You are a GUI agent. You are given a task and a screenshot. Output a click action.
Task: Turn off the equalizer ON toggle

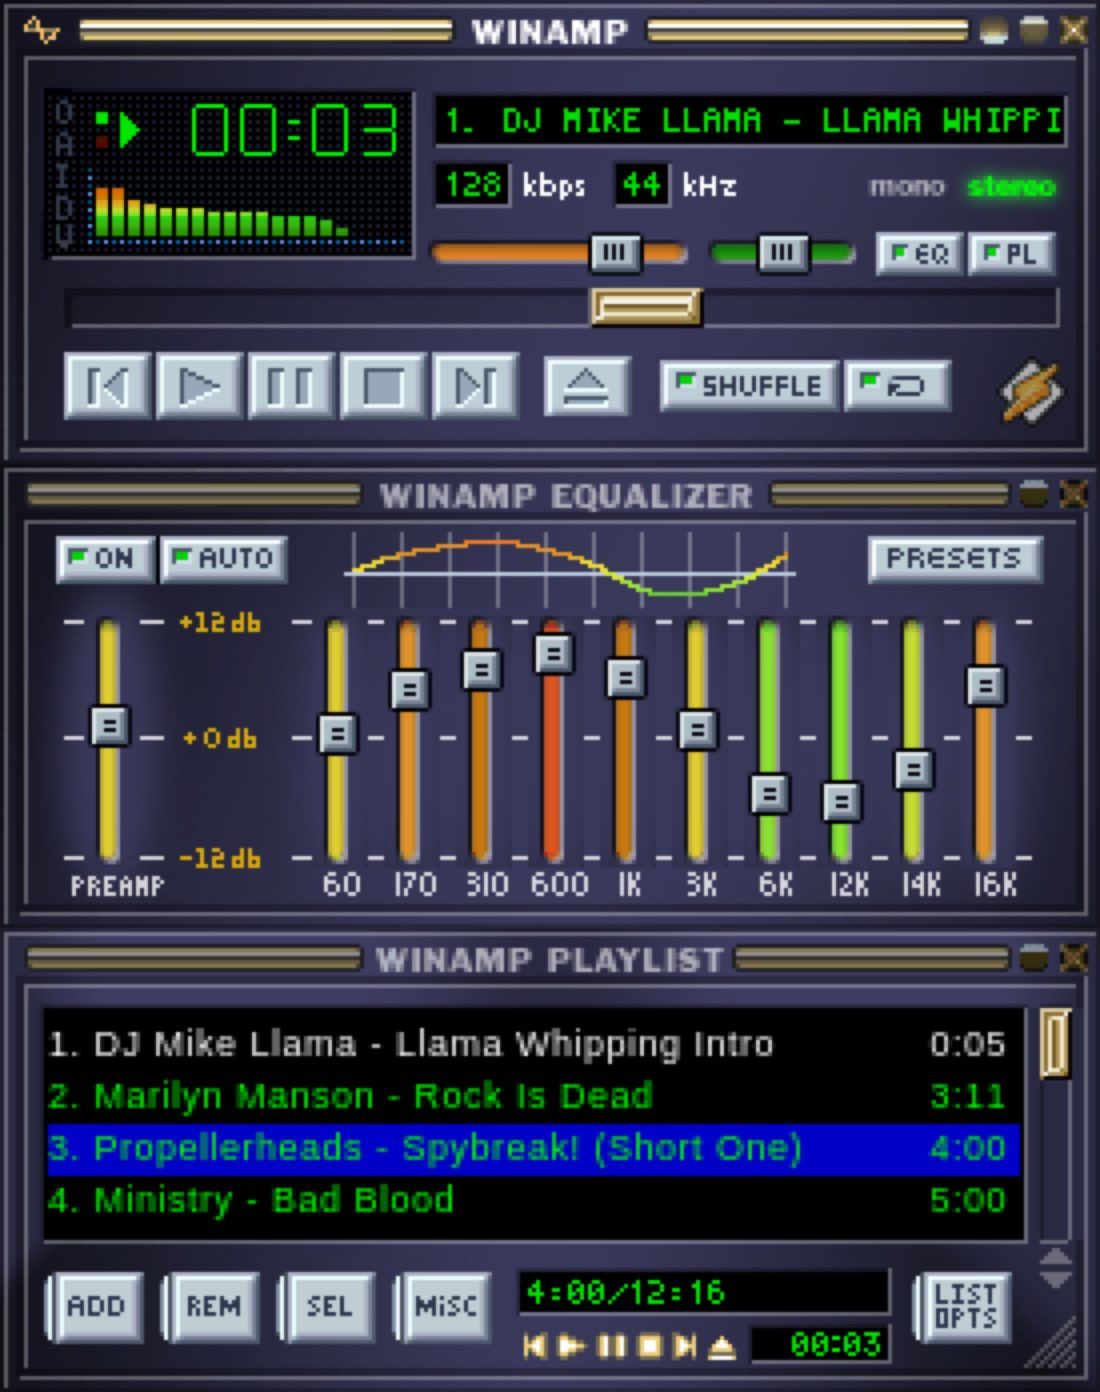[x=103, y=559]
